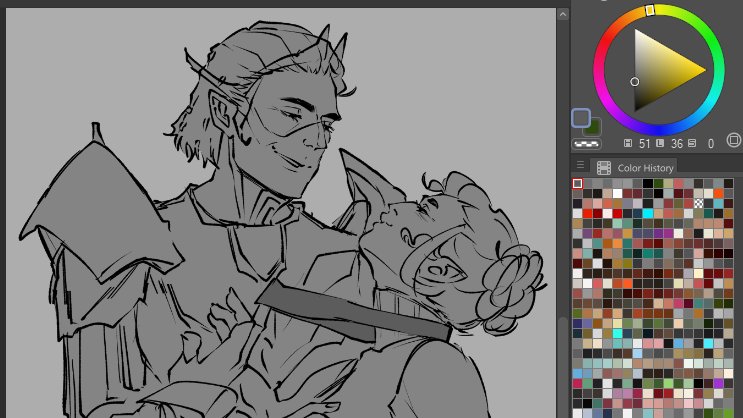Click the canvas vertical scrollbar thumb

tap(562, 367)
